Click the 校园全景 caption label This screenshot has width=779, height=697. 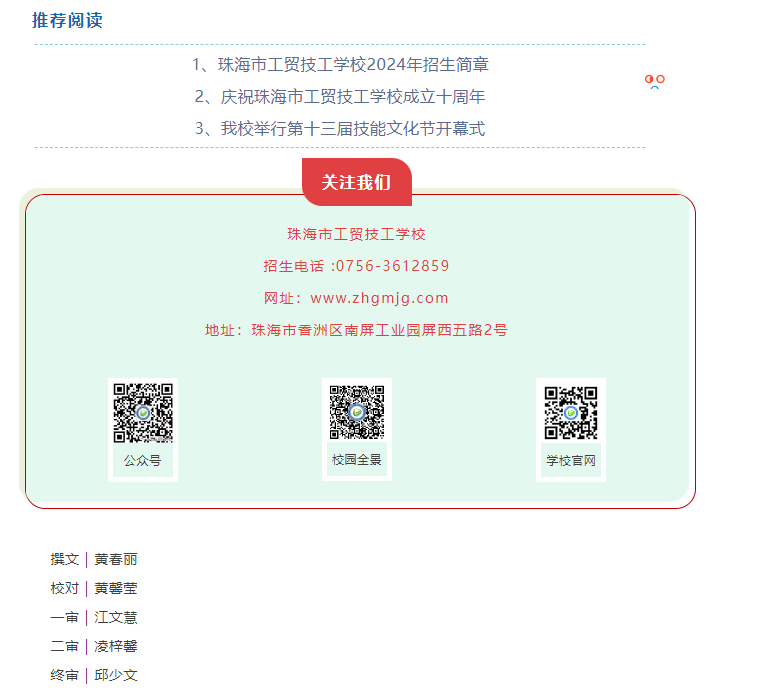(357, 460)
